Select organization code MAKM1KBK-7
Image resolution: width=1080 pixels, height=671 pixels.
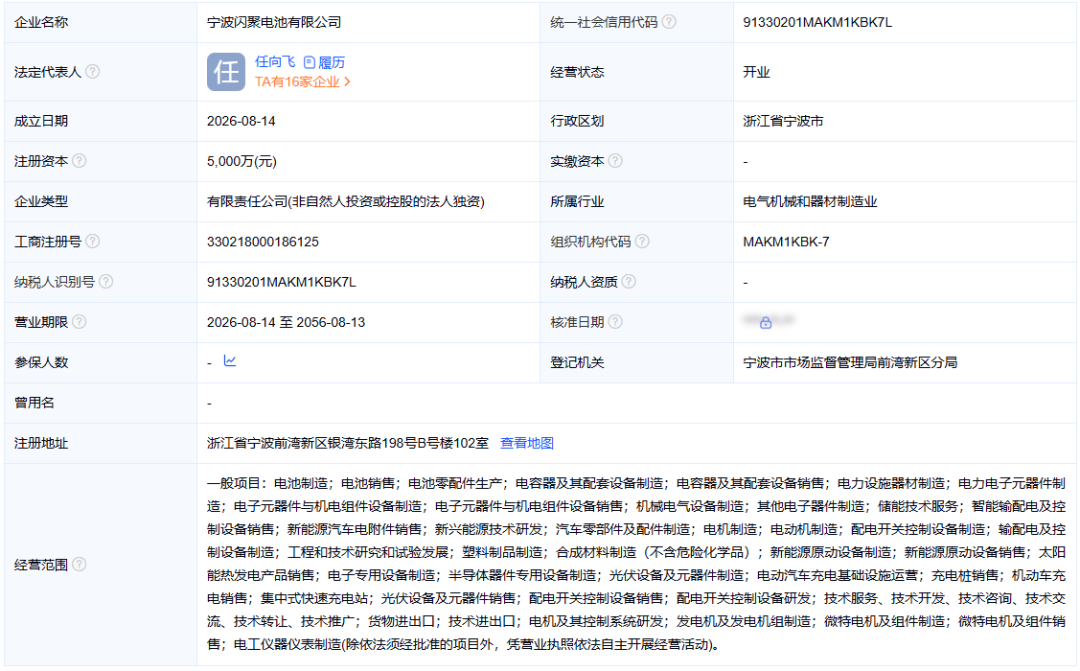786,242
